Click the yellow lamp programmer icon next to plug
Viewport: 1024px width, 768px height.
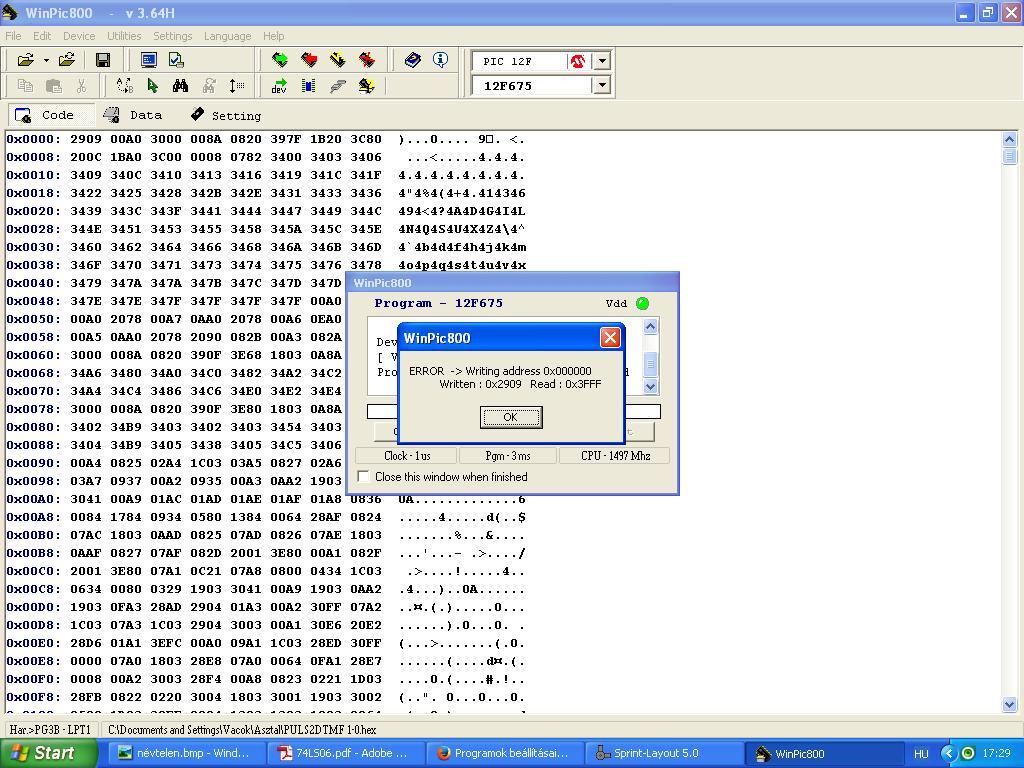click(366, 86)
